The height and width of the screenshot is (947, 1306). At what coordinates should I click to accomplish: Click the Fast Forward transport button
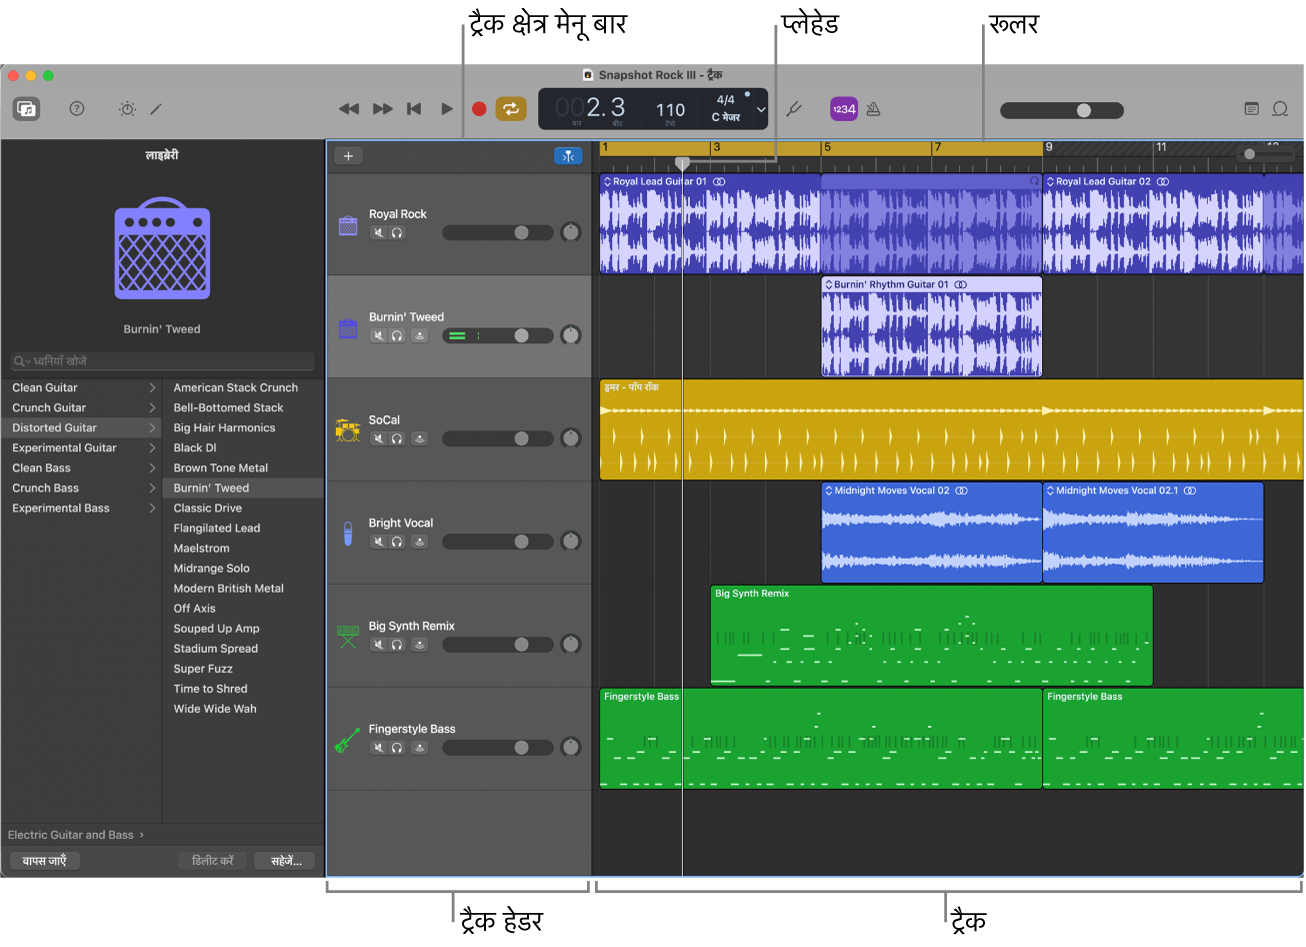click(382, 109)
